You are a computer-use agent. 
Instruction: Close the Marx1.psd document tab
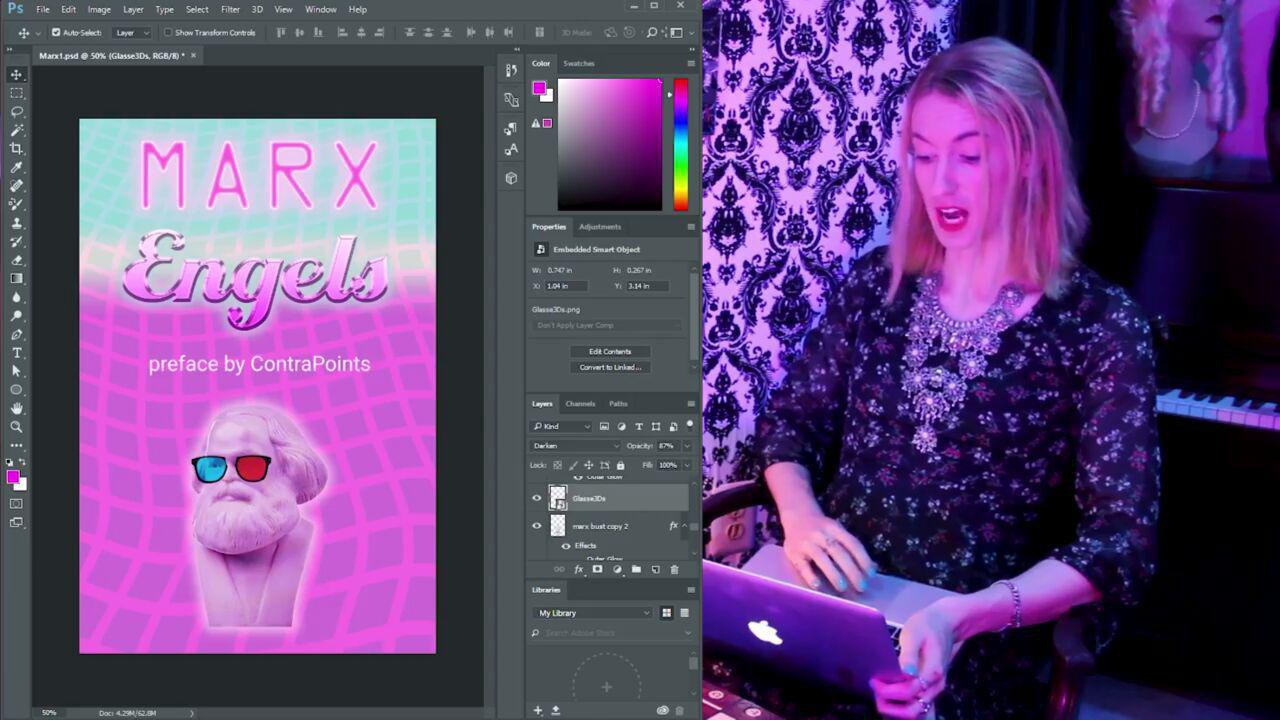pos(193,56)
